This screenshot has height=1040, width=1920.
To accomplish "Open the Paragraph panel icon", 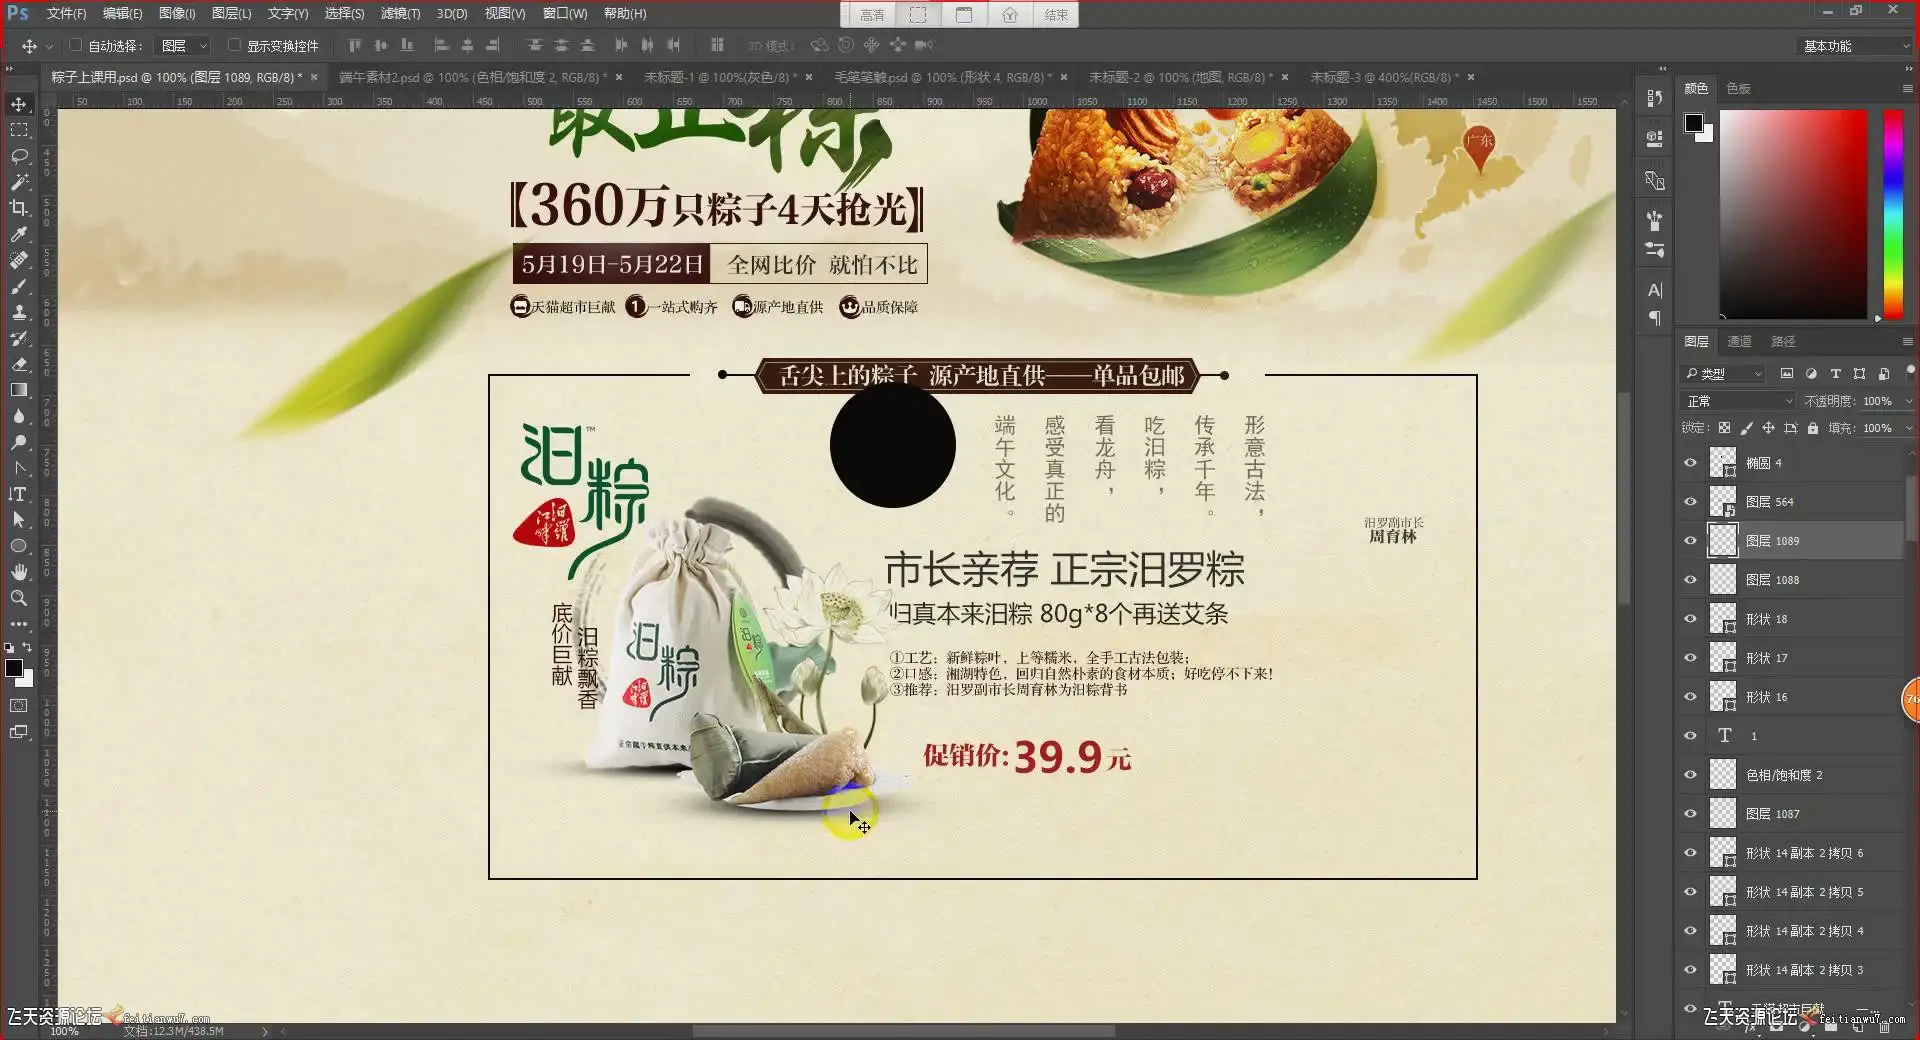I will tap(1655, 318).
